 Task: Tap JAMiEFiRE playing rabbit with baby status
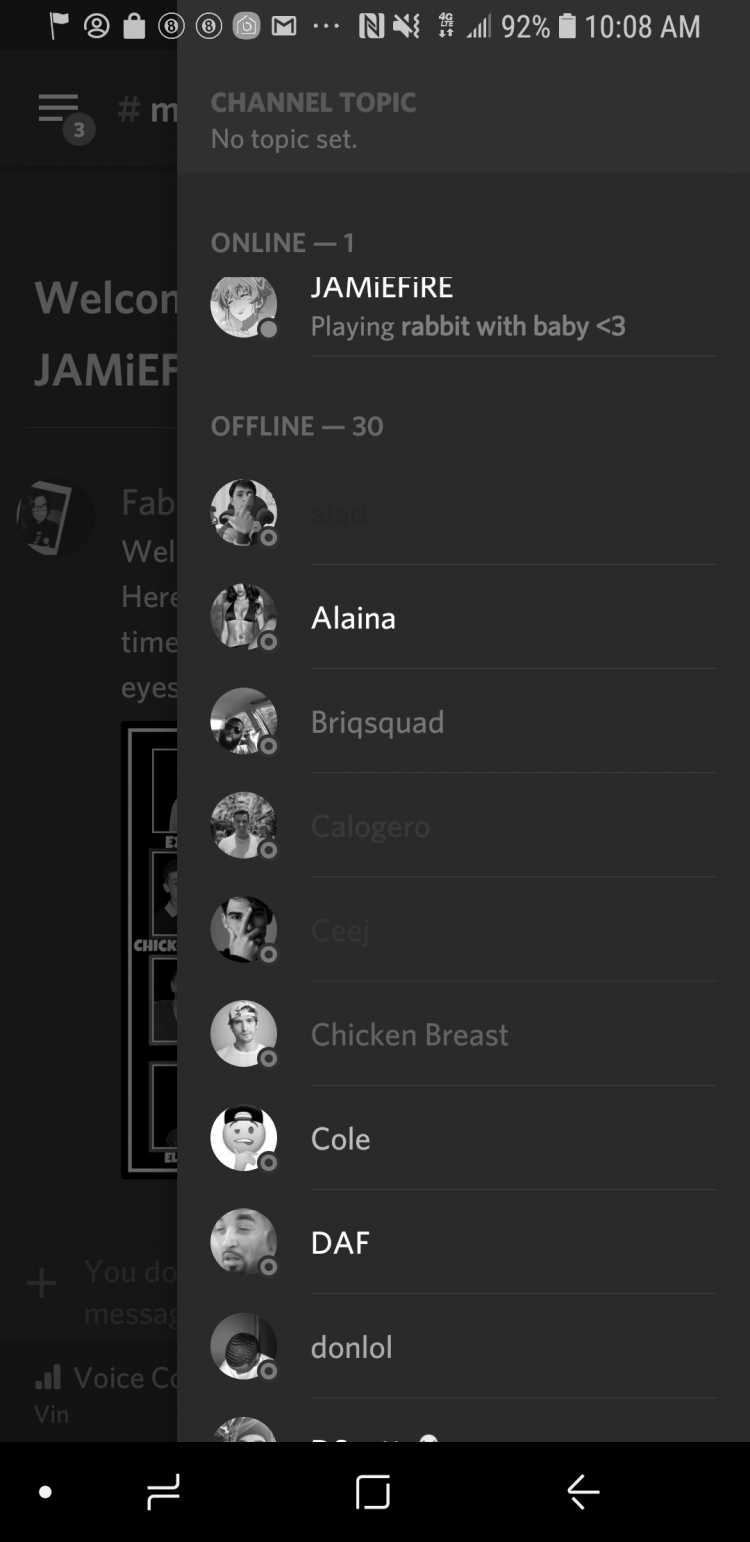coord(468,326)
